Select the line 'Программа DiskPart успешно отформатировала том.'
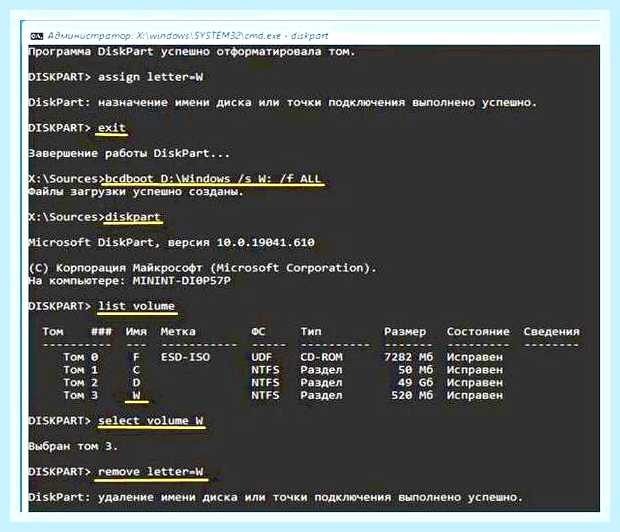 [x=192, y=52]
